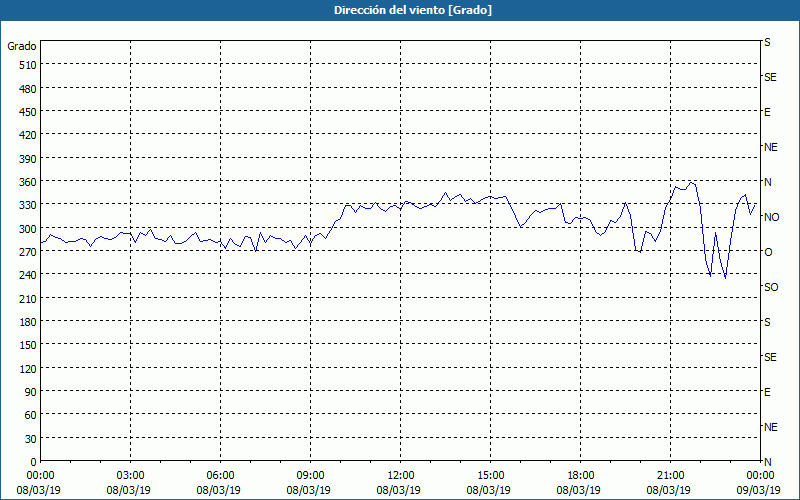Select the 270 degree axis label
800x500 pixels.
point(28,252)
